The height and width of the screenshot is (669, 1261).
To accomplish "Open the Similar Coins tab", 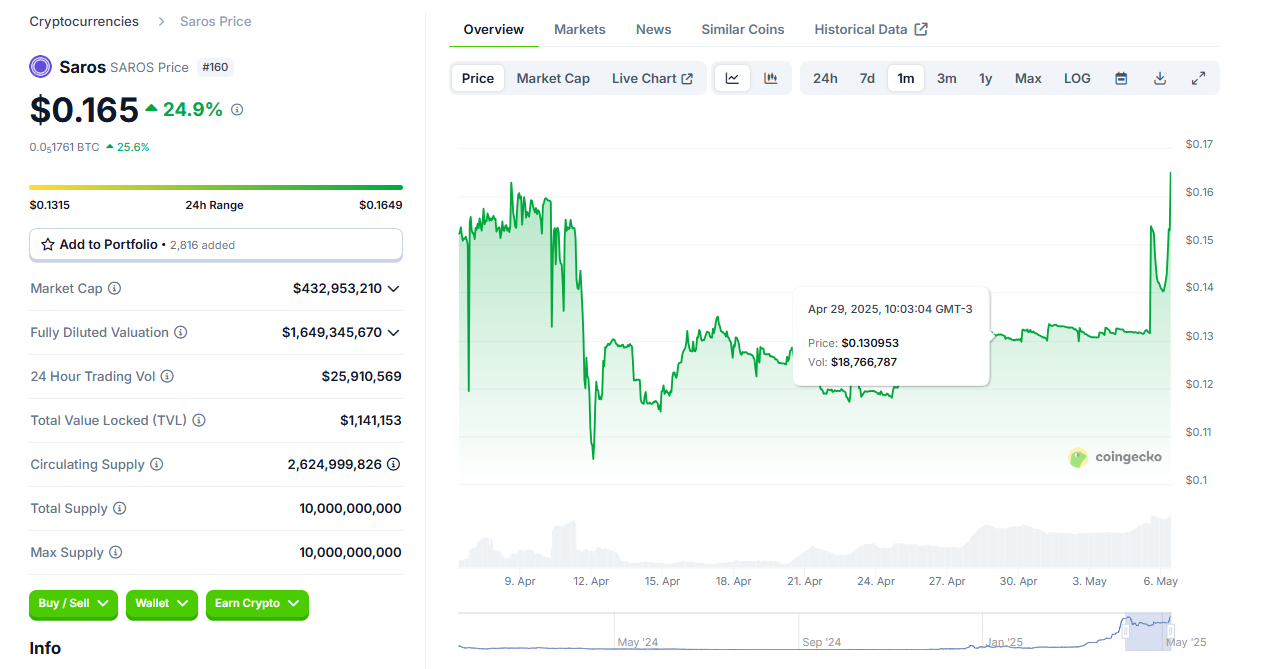I will [743, 29].
